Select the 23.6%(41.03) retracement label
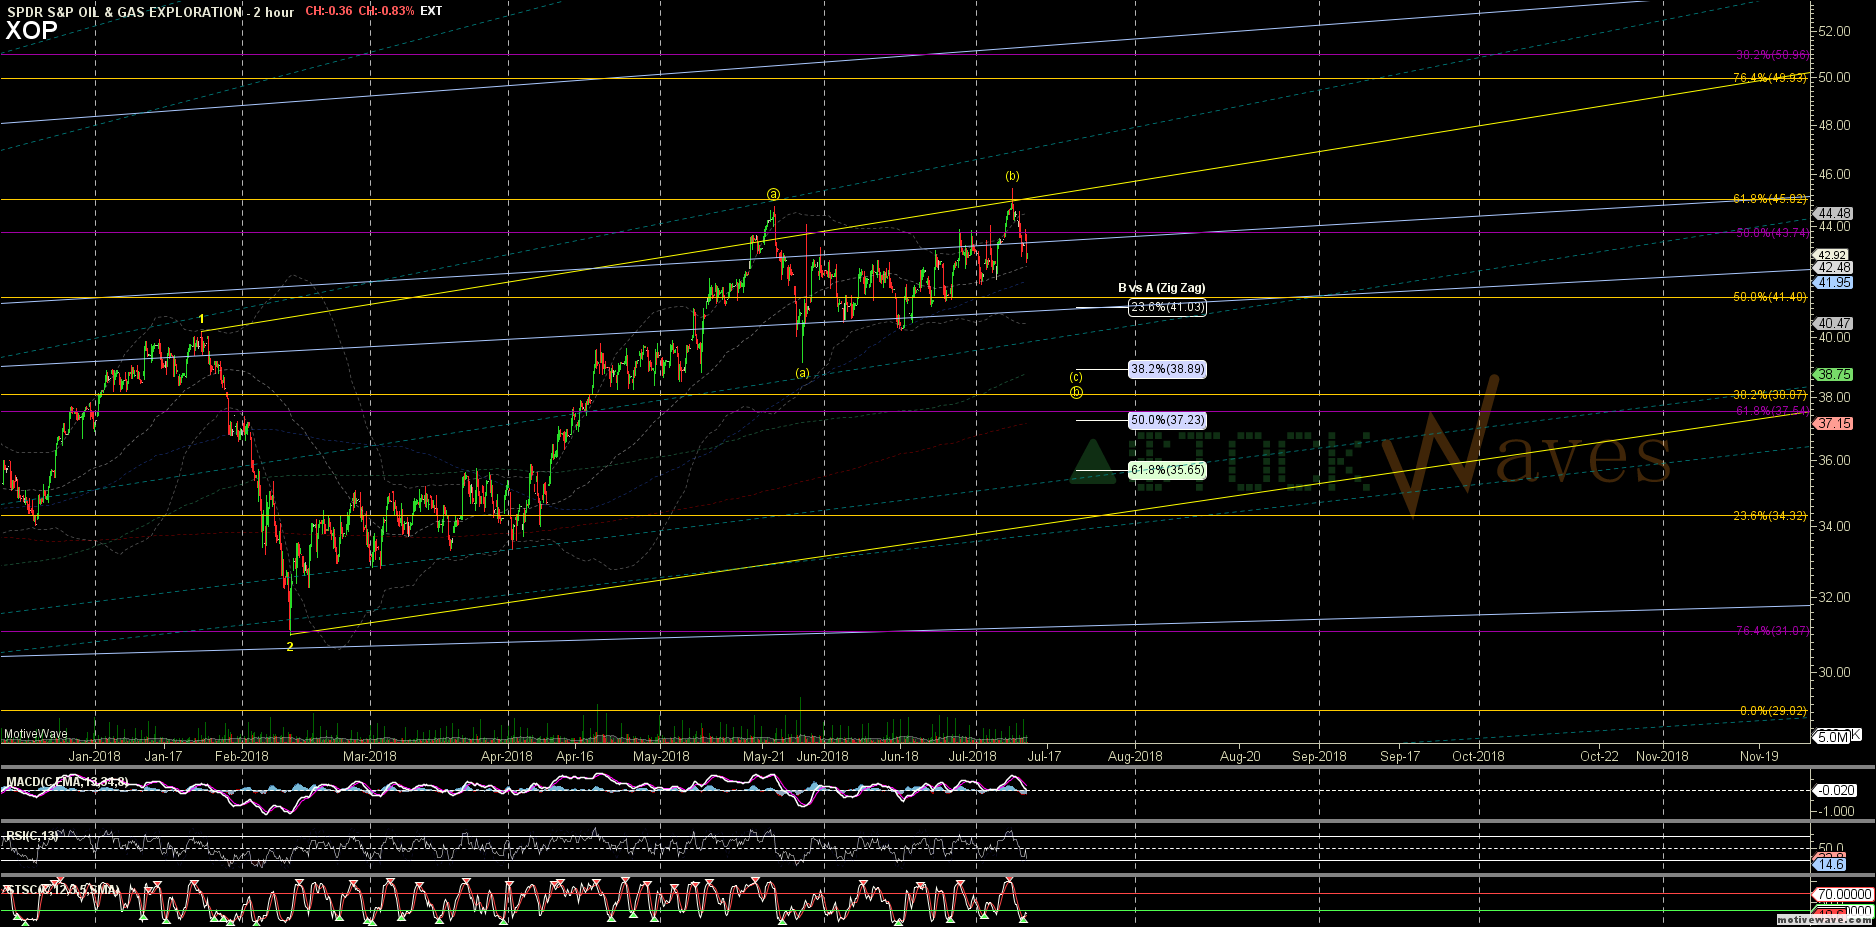This screenshot has width=1876, height=927. 1167,307
